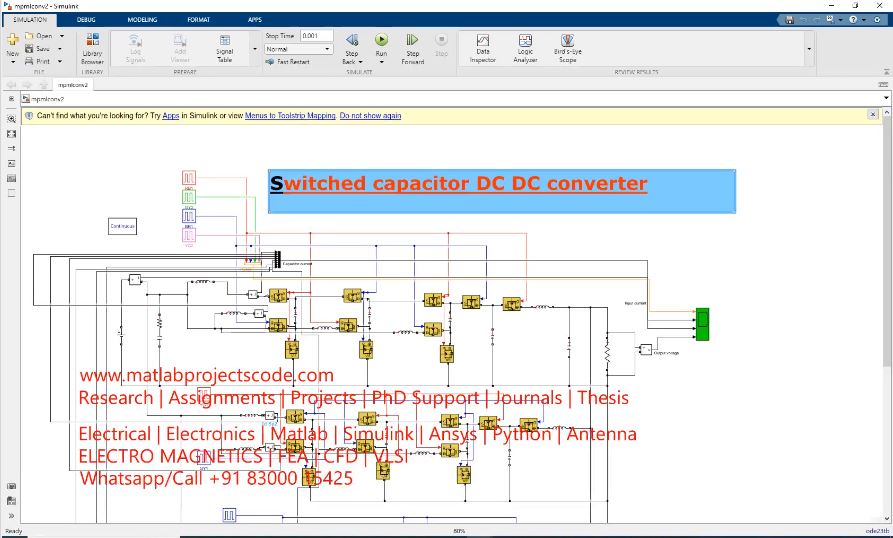Click the Annotation tool in left palette
Screen dimensions: 893x538
click(x=11, y=163)
